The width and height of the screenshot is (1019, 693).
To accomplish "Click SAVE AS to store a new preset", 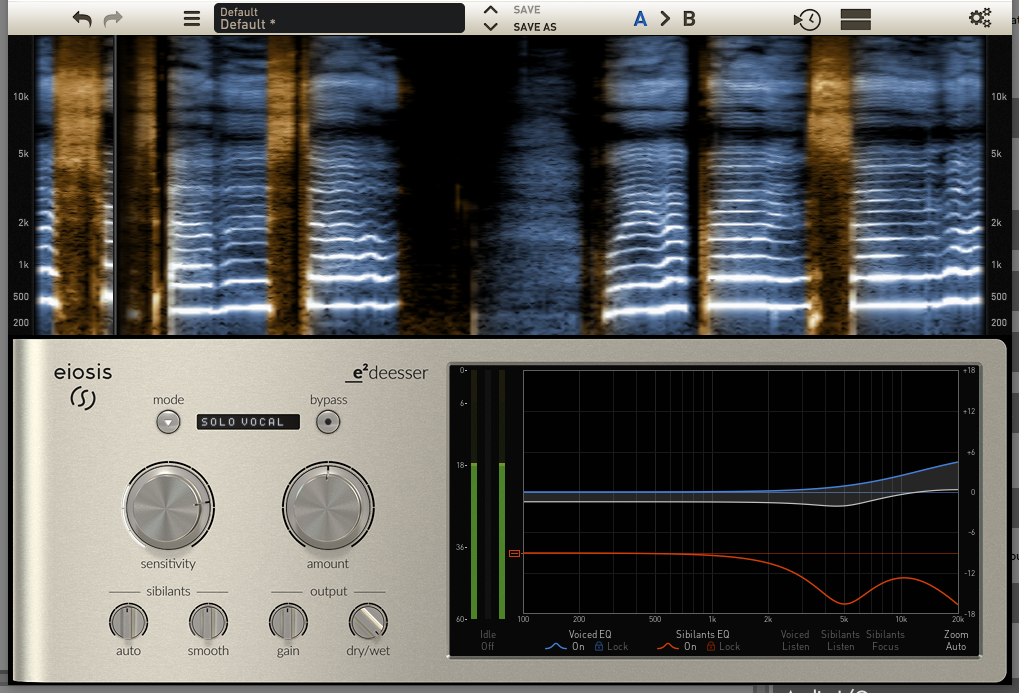I will pos(534,27).
